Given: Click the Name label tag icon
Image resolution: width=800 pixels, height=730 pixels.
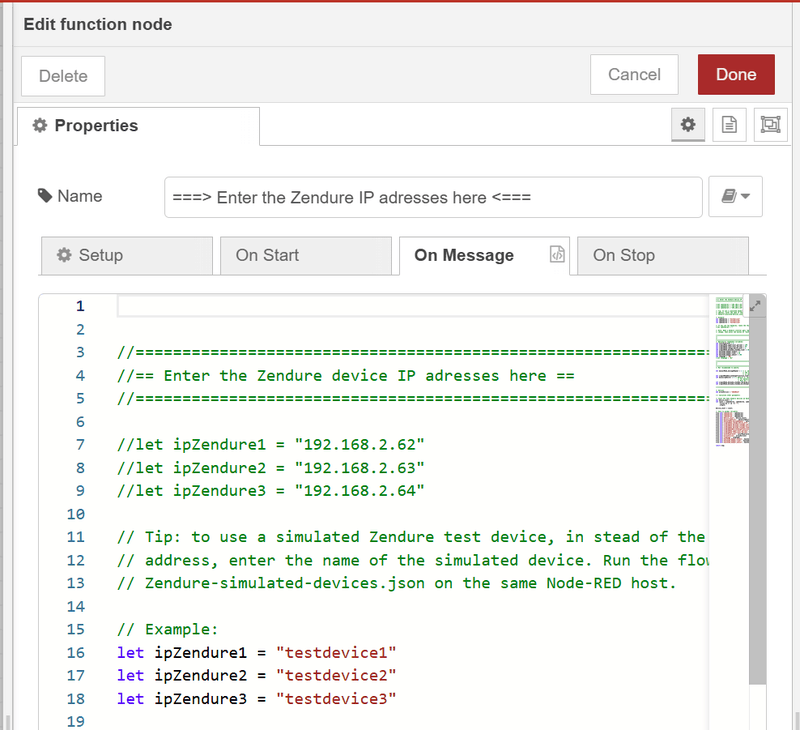Looking at the screenshot, I should tap(45, 195).
